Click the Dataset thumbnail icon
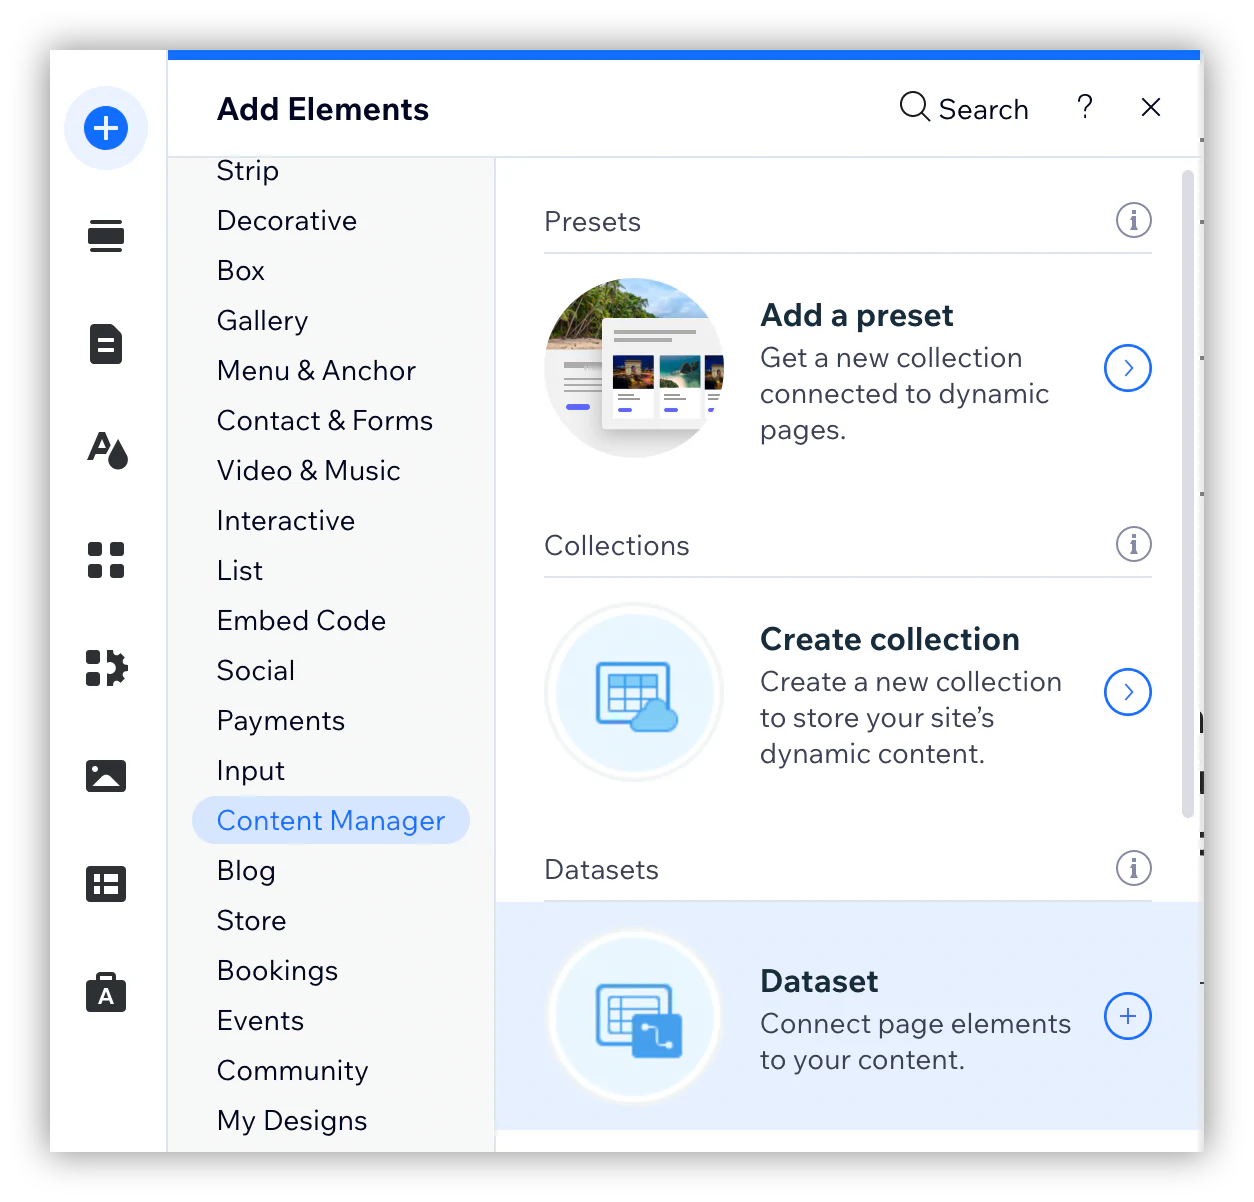Viewport: 1254px width, 1202px height. pos(634,1016)
